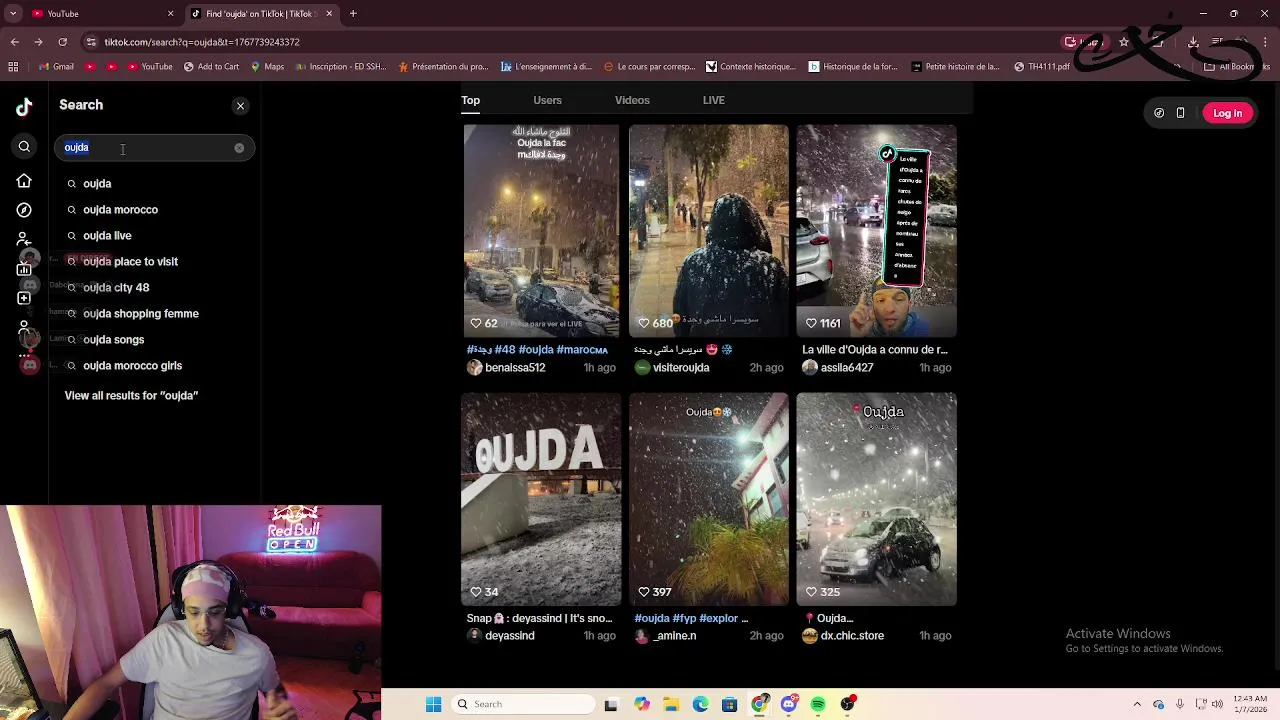Open the Upload plus icon in sidebar

tap(24, 298)
